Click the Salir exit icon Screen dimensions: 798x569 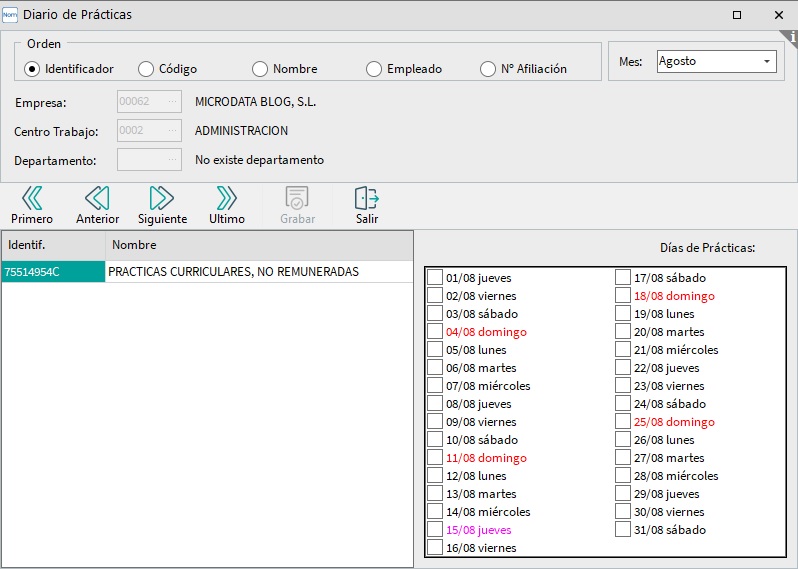tap(367, 198)
